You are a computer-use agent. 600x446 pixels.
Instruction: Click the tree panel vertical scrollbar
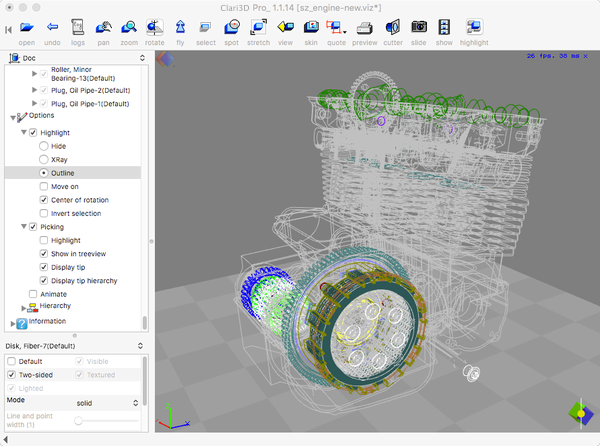point(145,322)
